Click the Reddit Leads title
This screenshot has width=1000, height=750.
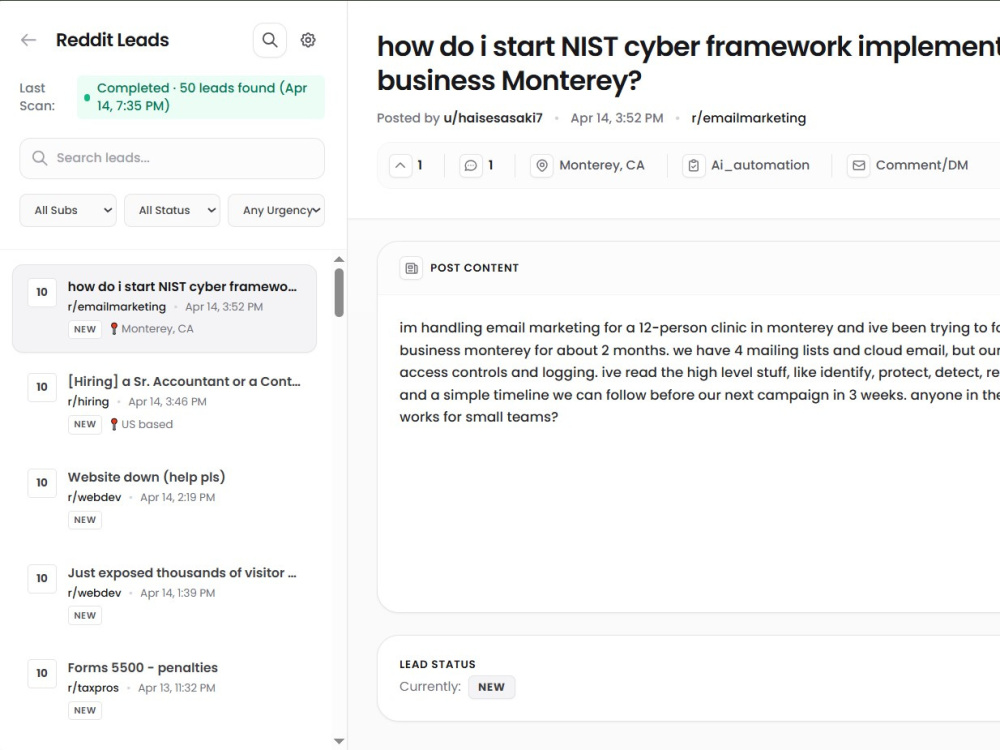coord(112,40)
